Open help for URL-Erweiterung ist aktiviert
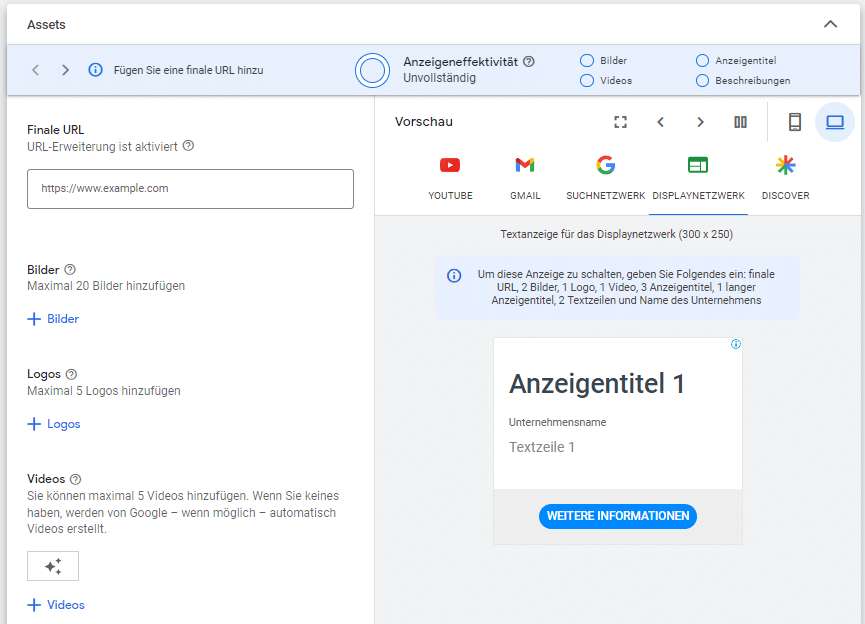The width and height of the screenshot is (865, 624). pyautogui.click(x=188, y=146)
